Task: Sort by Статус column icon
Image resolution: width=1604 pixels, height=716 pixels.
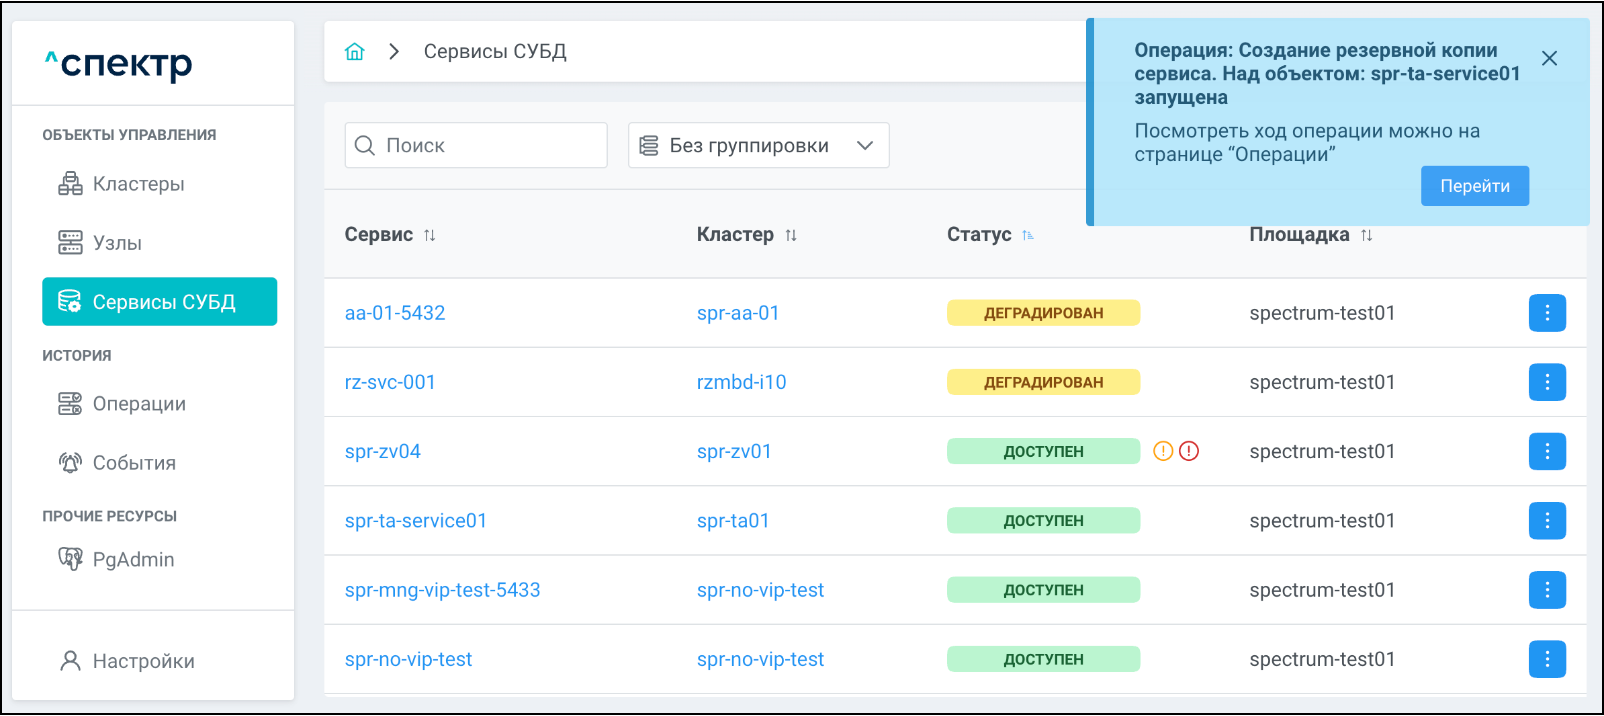Action: pyautogui.click(x=1028, y=235)
